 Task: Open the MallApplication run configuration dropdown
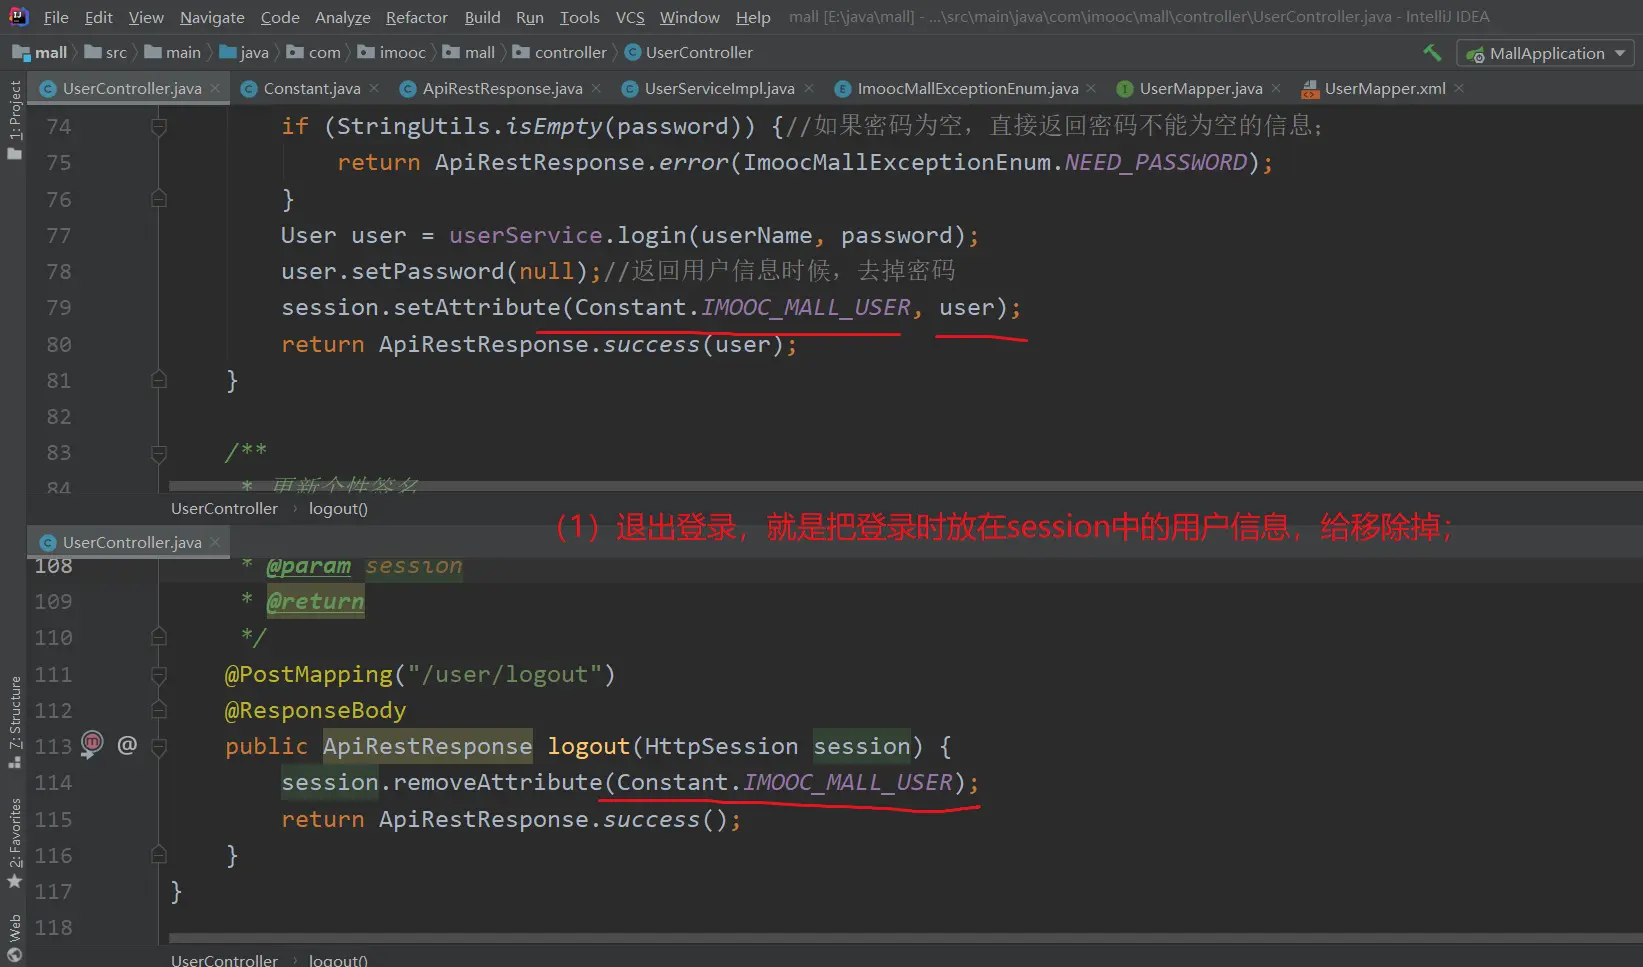pos(1545,54)
